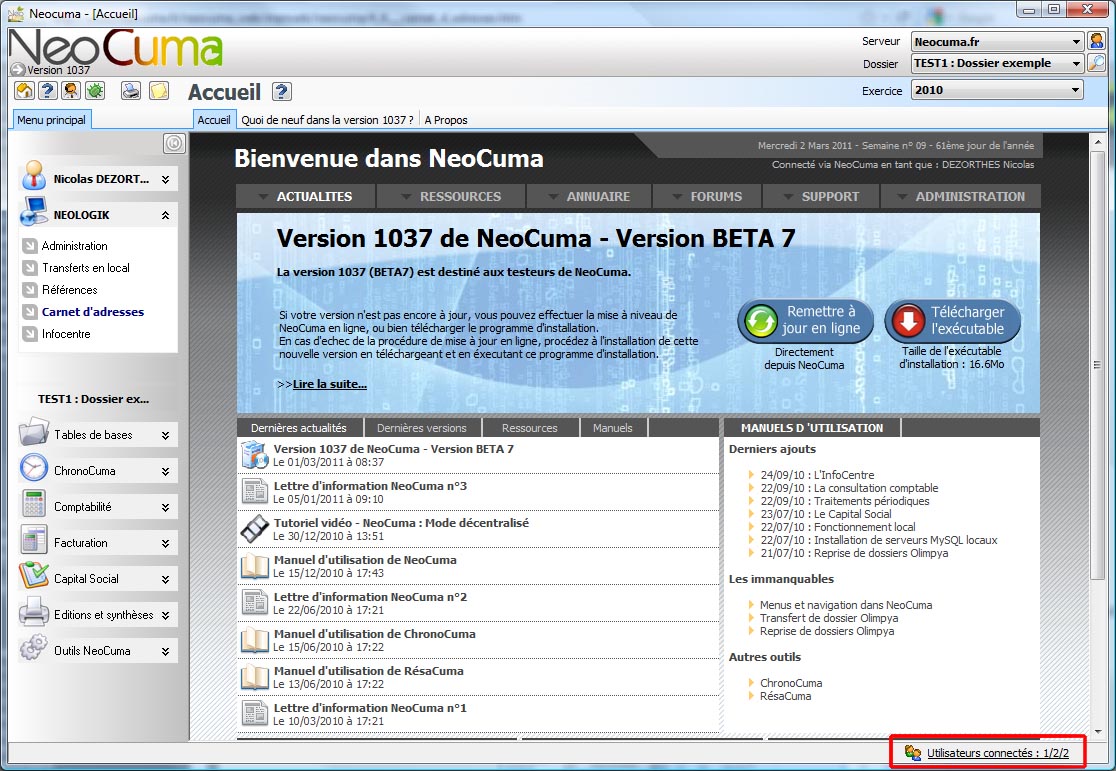1116x771 pixels.
Task: Open the ADMINISTRATION navigation menu
Action: [961, 196]
